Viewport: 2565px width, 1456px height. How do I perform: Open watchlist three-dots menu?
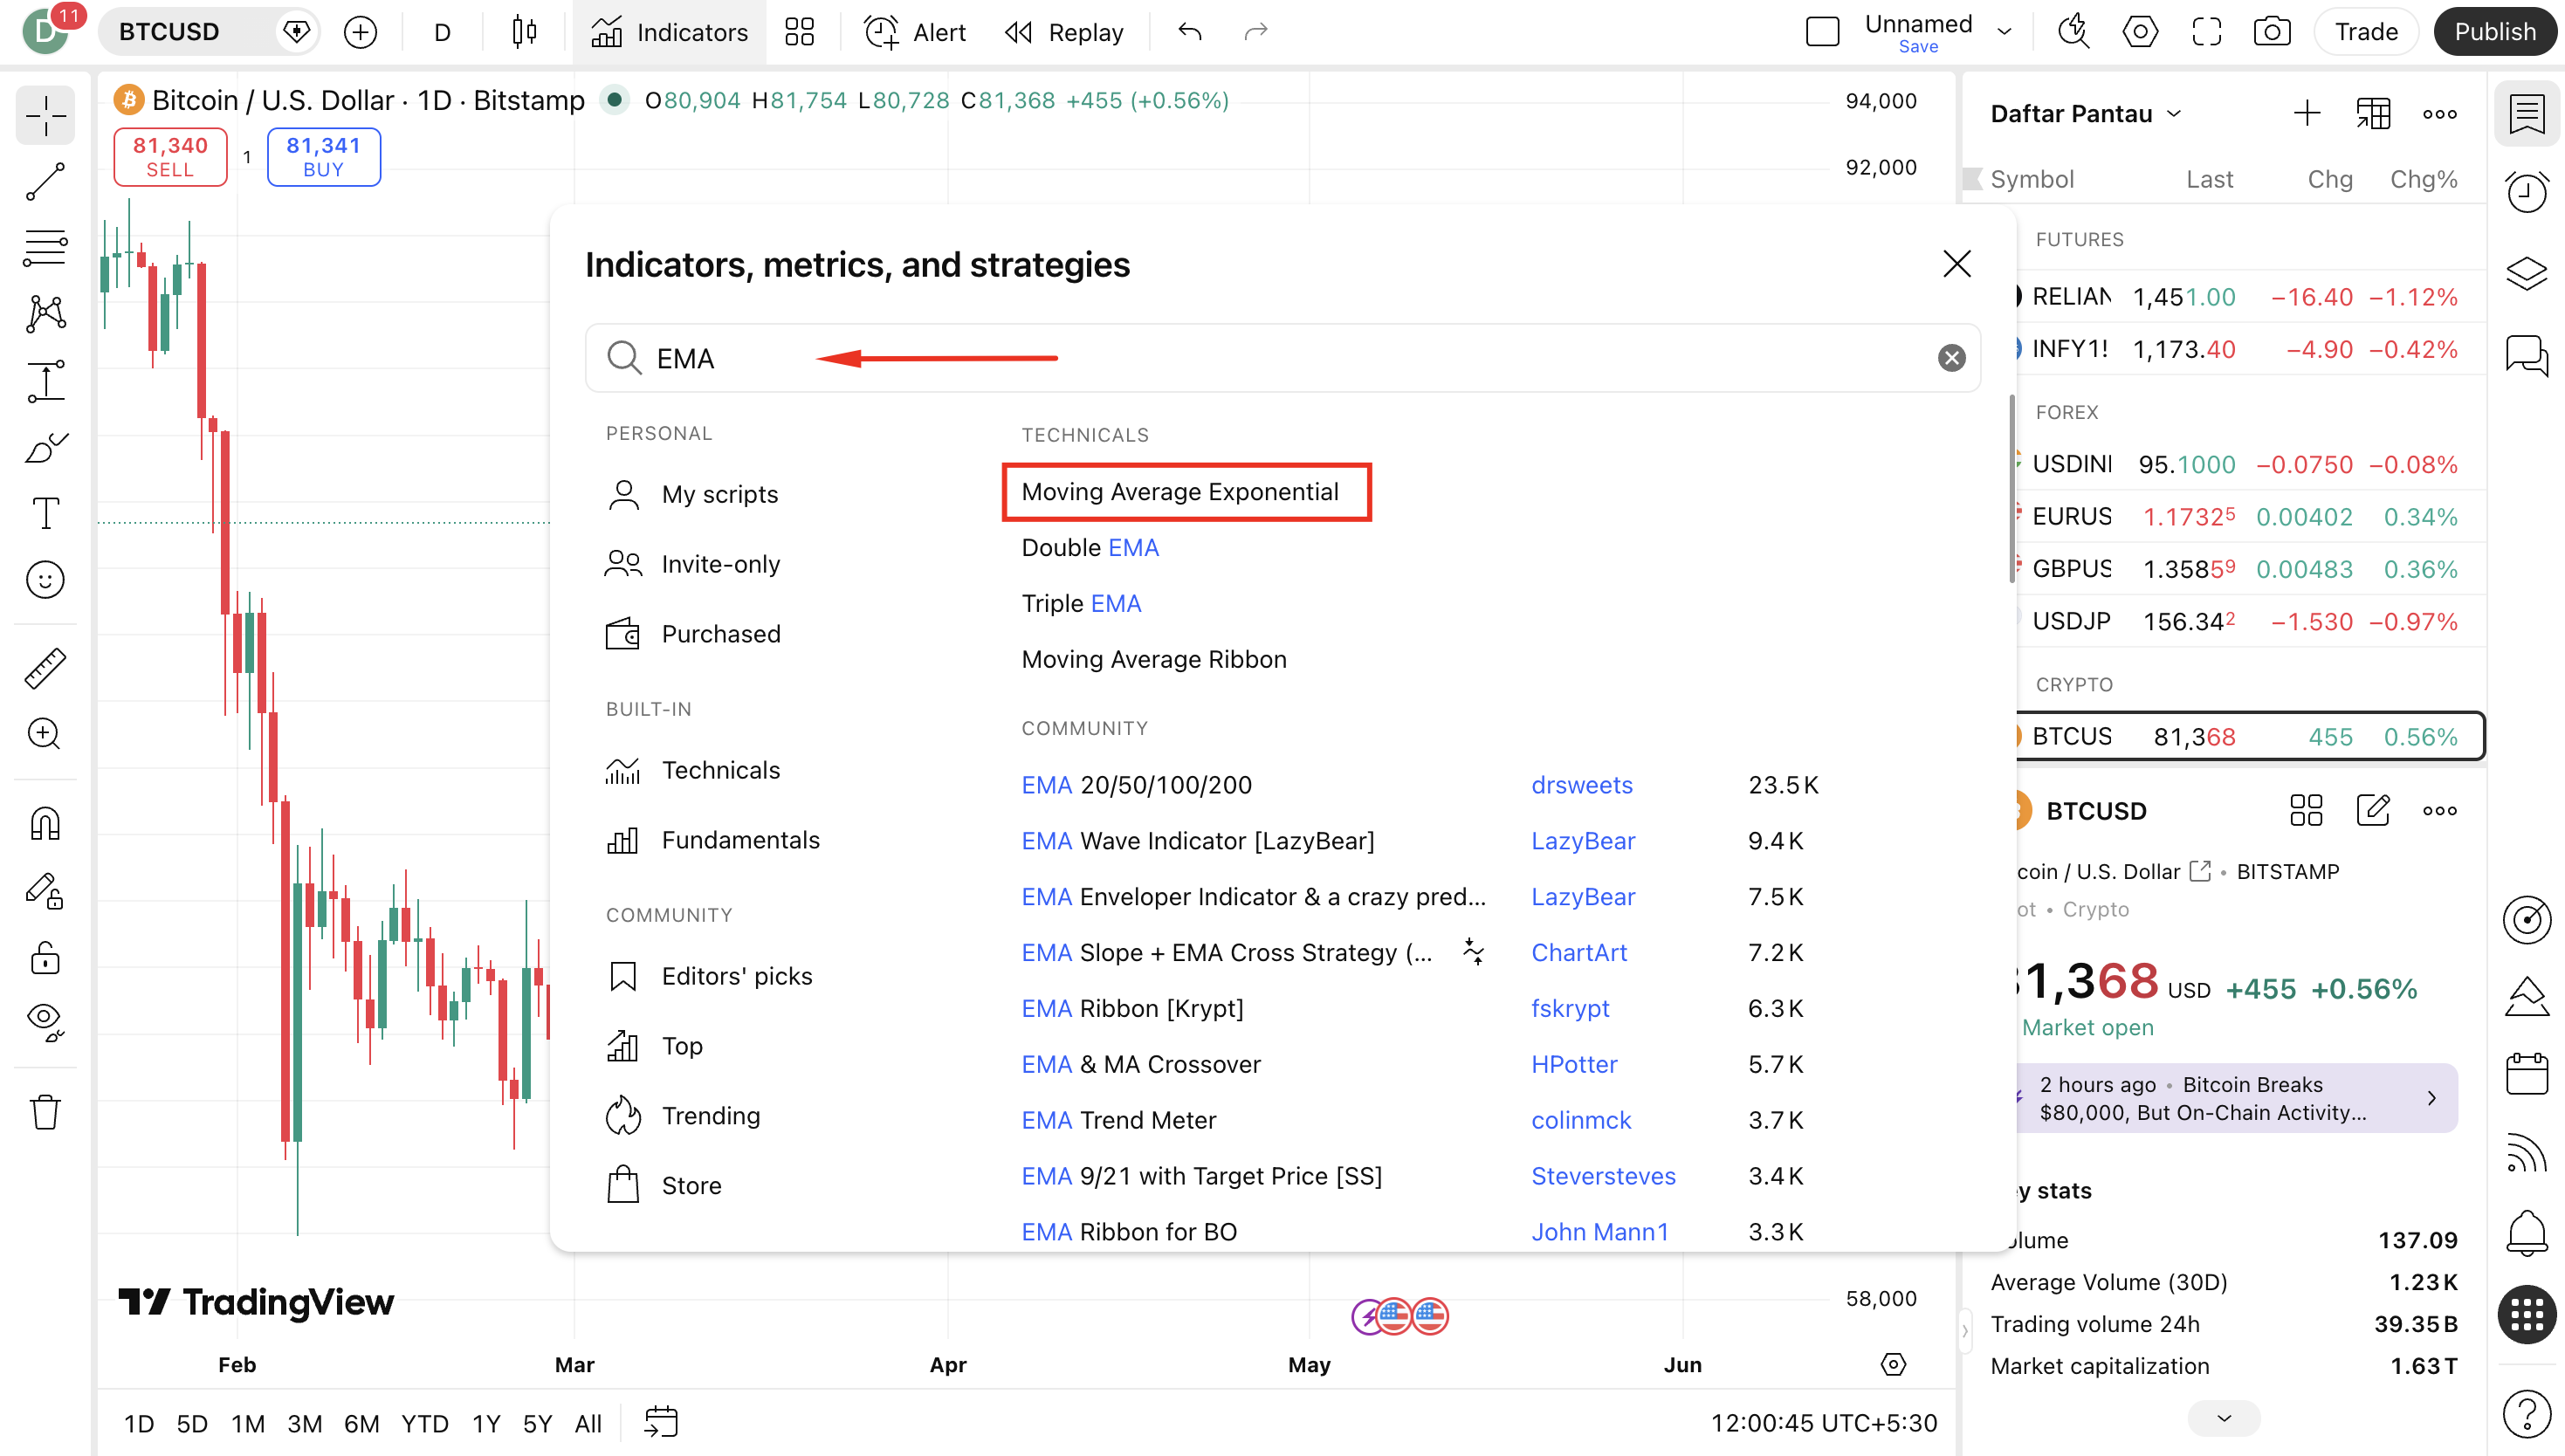(x=2439, y=113)
